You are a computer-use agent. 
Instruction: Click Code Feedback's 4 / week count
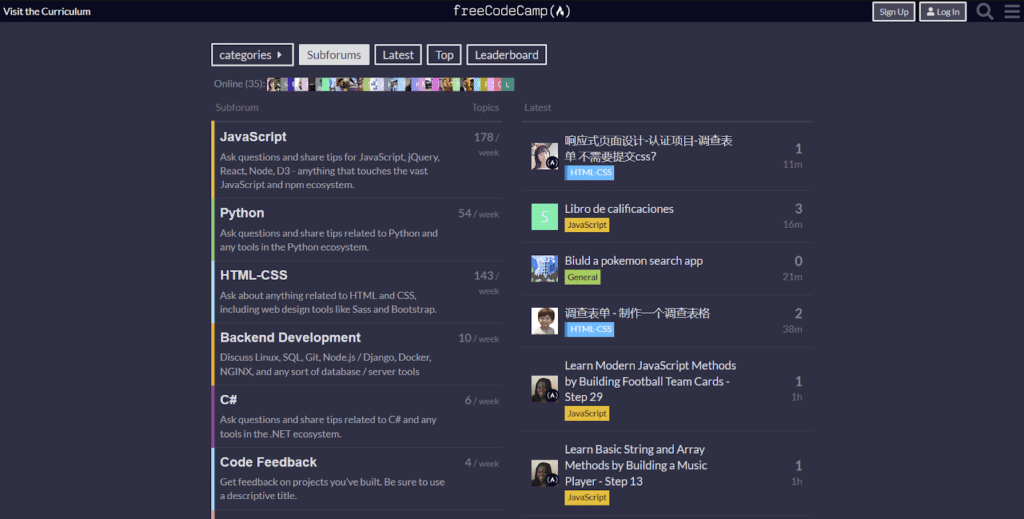[x=482, y=463]
